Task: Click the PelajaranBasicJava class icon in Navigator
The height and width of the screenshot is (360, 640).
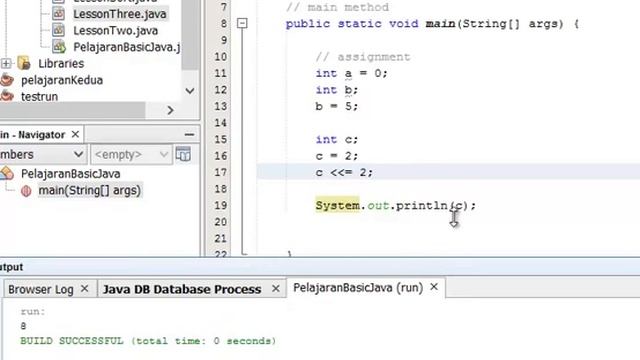Action: pos(7,173)
